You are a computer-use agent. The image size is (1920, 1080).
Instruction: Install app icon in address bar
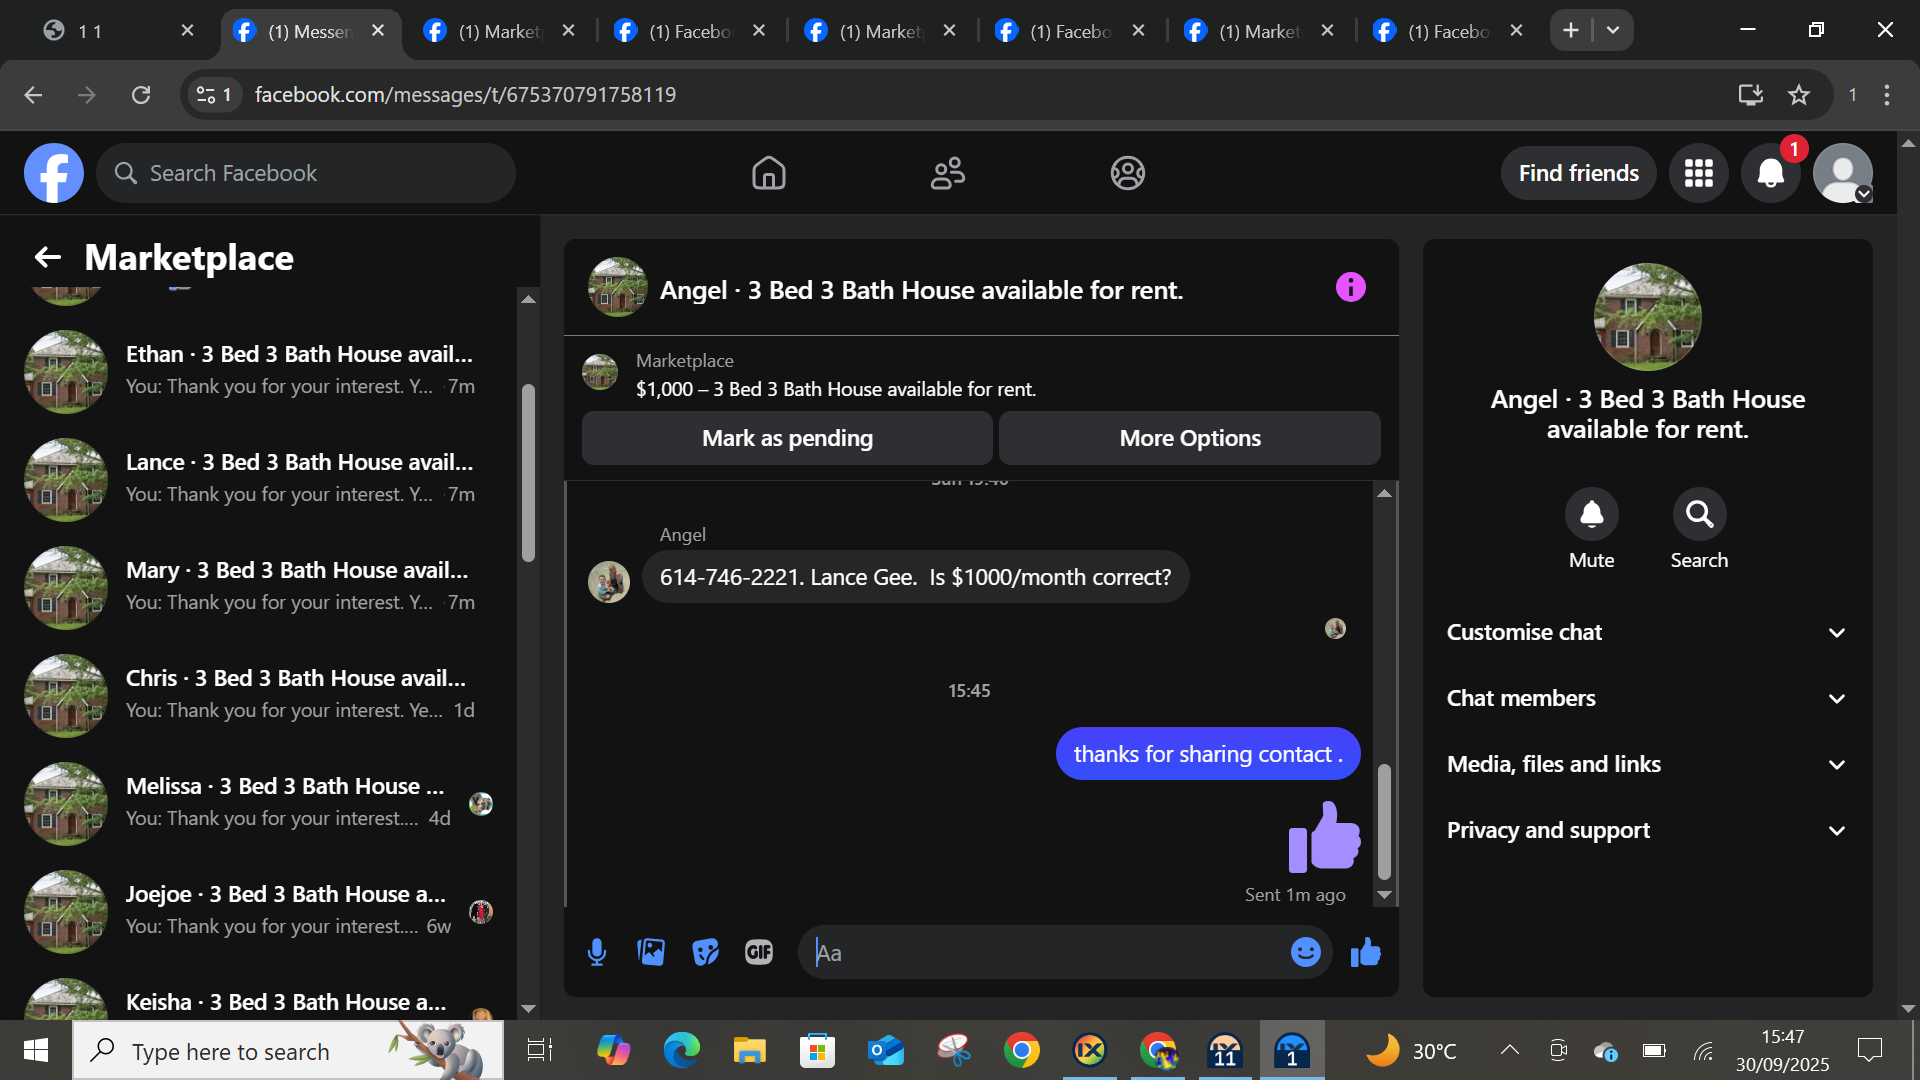[1750, 95]
